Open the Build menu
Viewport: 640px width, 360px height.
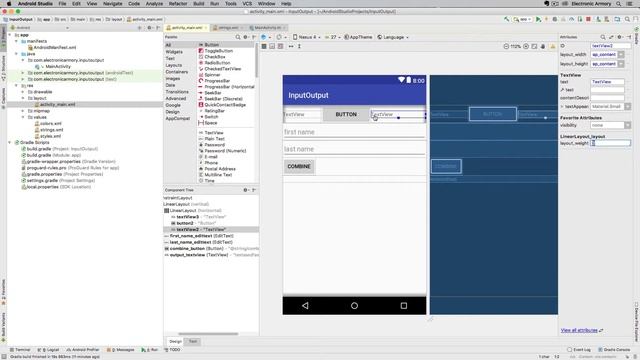pos(199,4)
